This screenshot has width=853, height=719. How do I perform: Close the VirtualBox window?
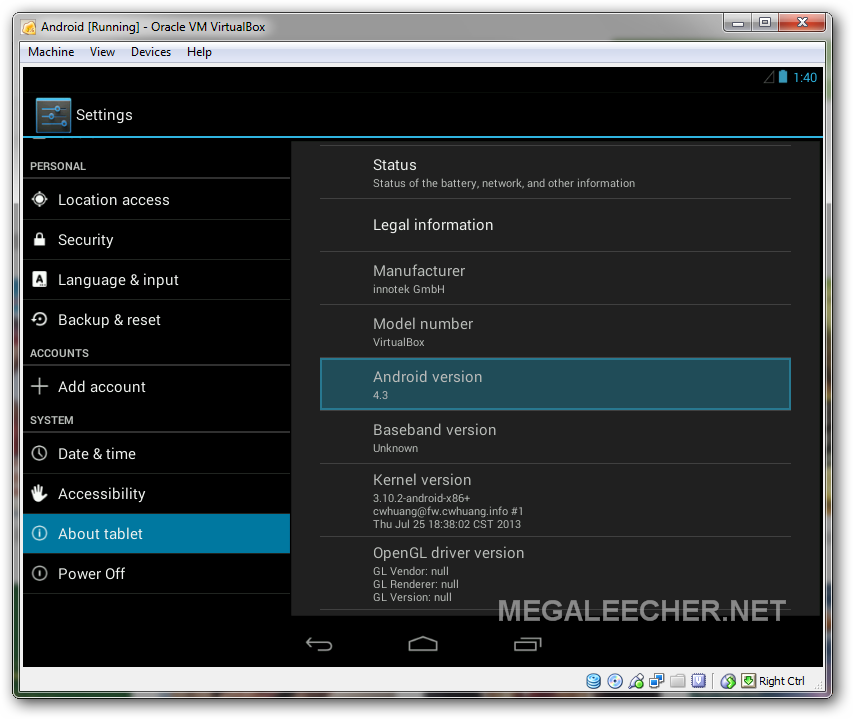tap(802, 22)
